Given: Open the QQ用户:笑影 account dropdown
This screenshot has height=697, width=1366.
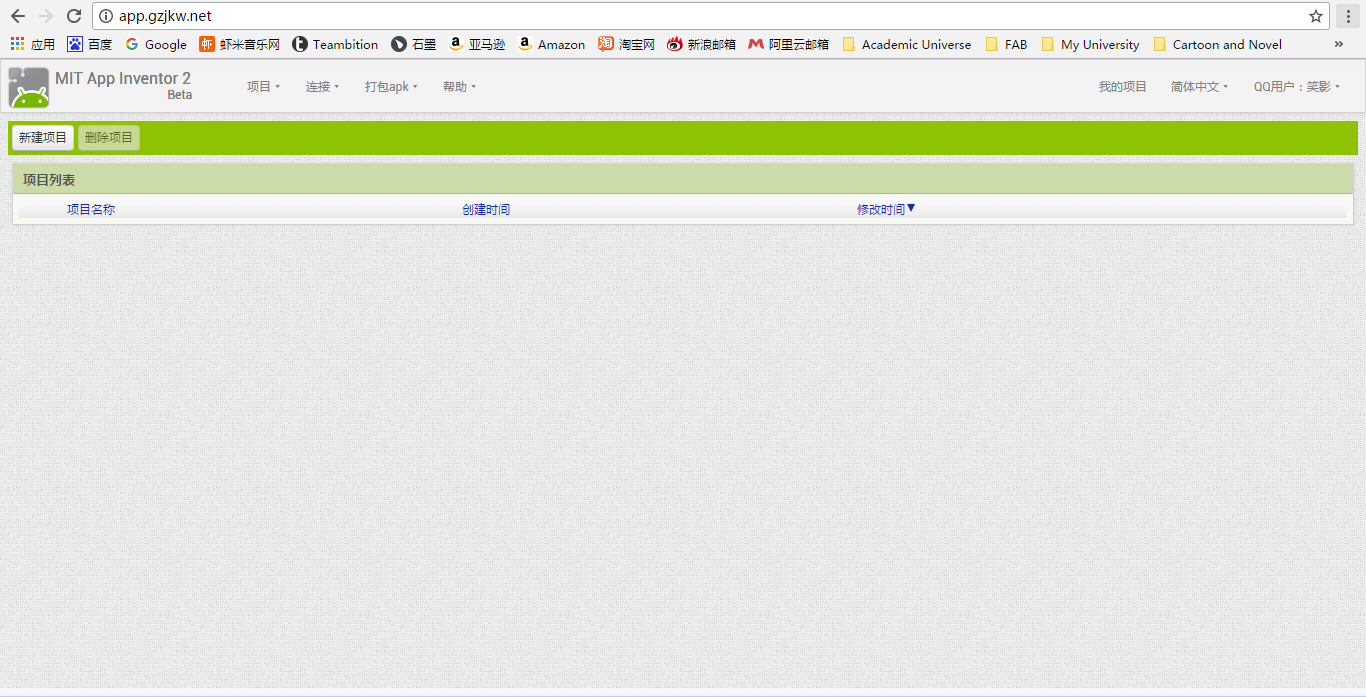Looking at the screenshot, I should 1296,87.
